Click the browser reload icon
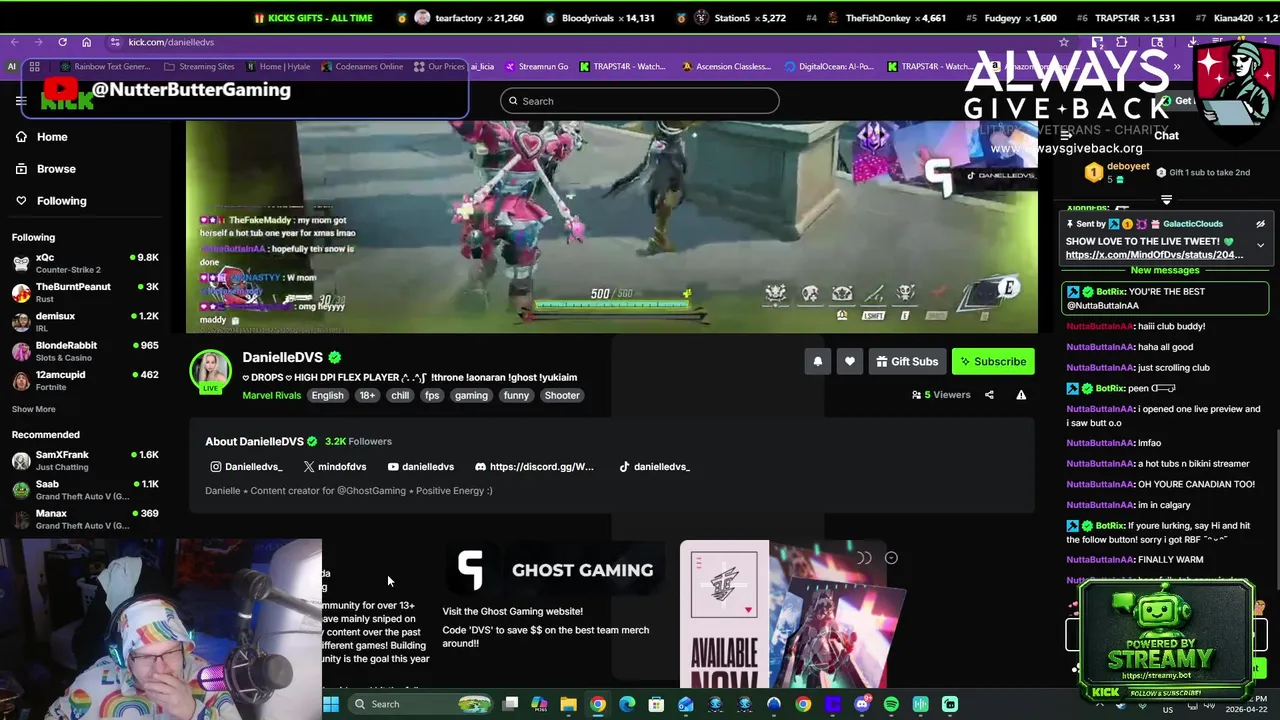 (62, 42)
